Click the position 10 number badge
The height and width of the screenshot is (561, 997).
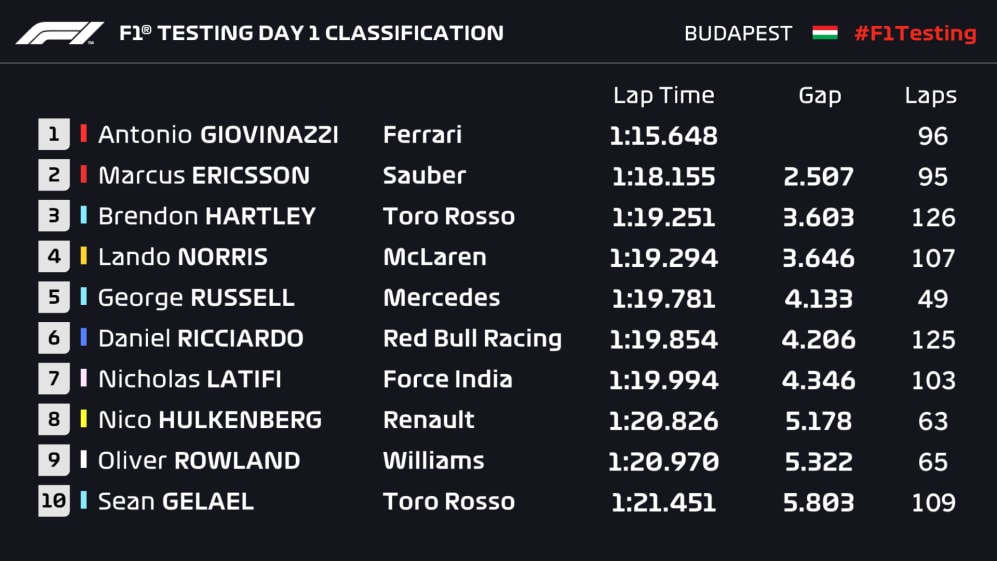53,502
